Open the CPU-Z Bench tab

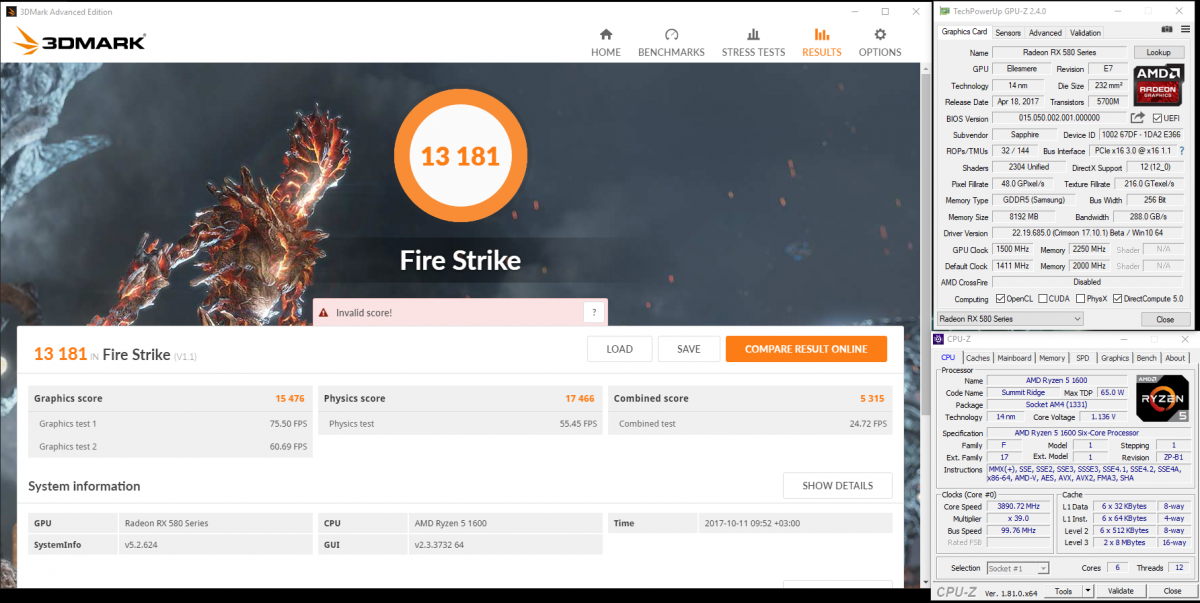coord(1147,357)
